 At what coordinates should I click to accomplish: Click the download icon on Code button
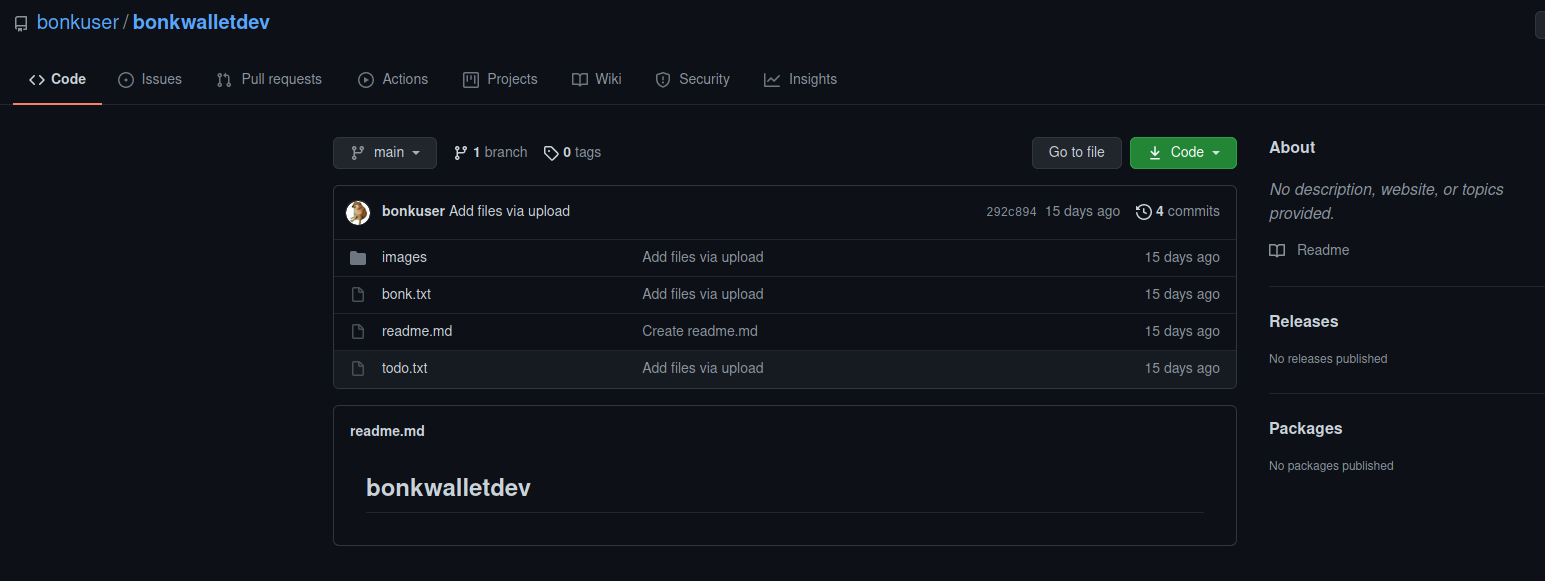[x=1155, y=152]
